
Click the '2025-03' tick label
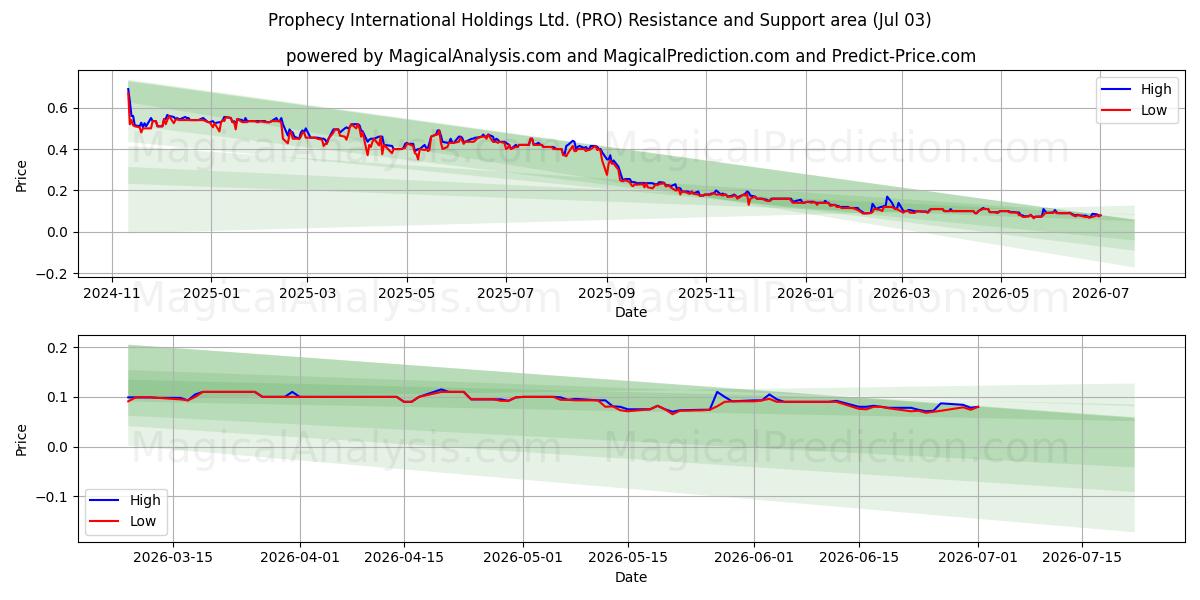point(307,293)
